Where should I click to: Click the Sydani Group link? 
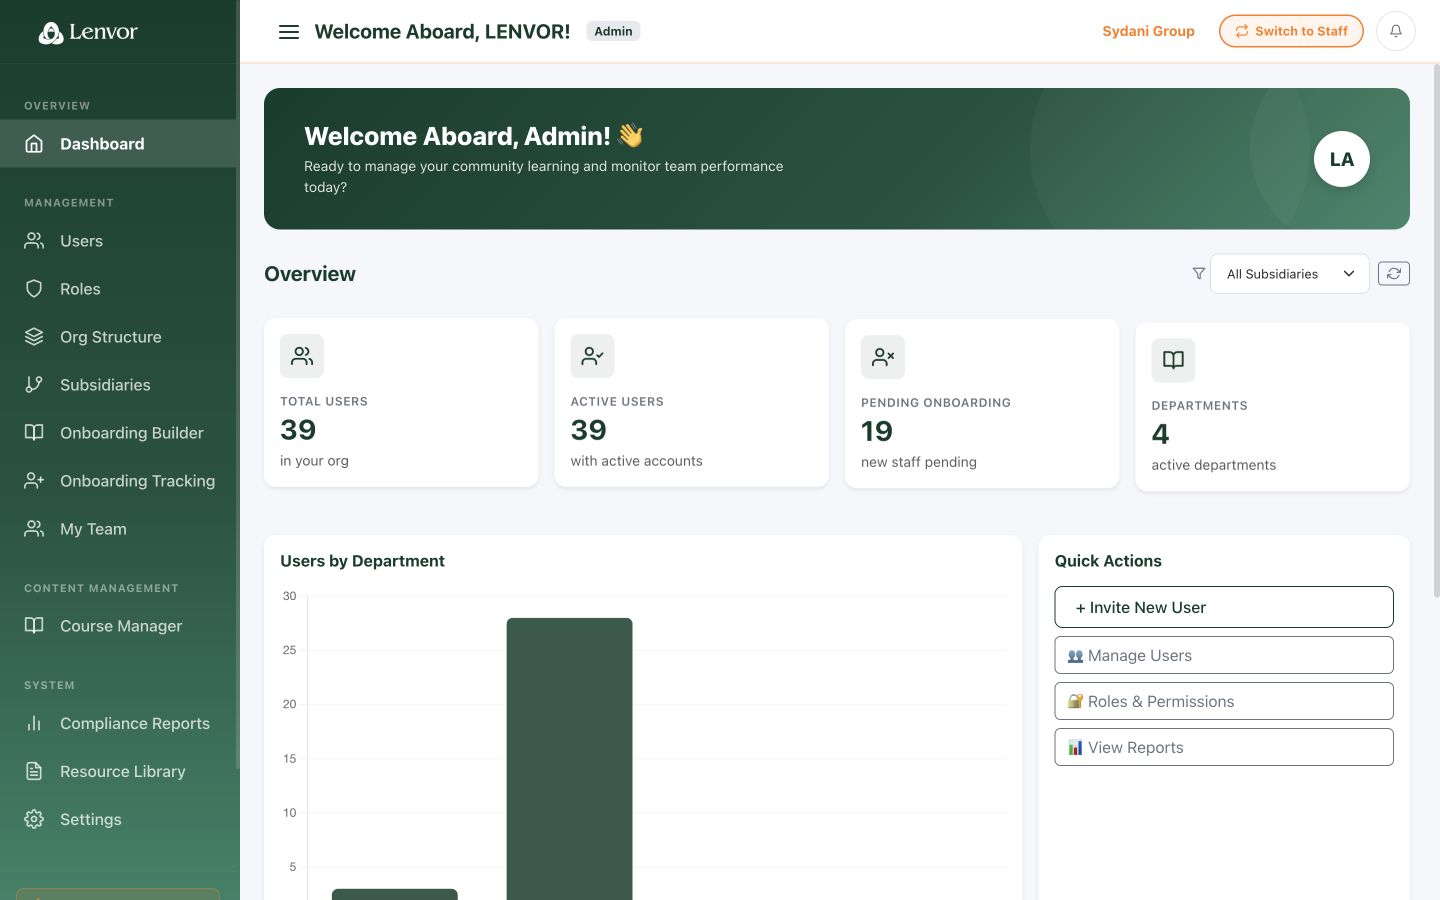pyautogui.click(x=1148, y=31)
